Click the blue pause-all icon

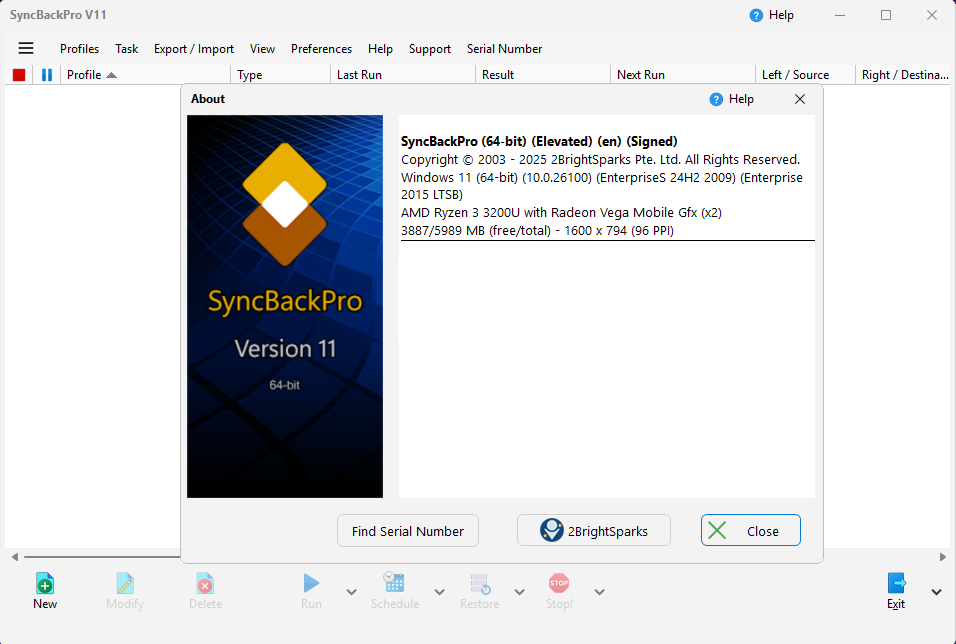coord(47,75)
